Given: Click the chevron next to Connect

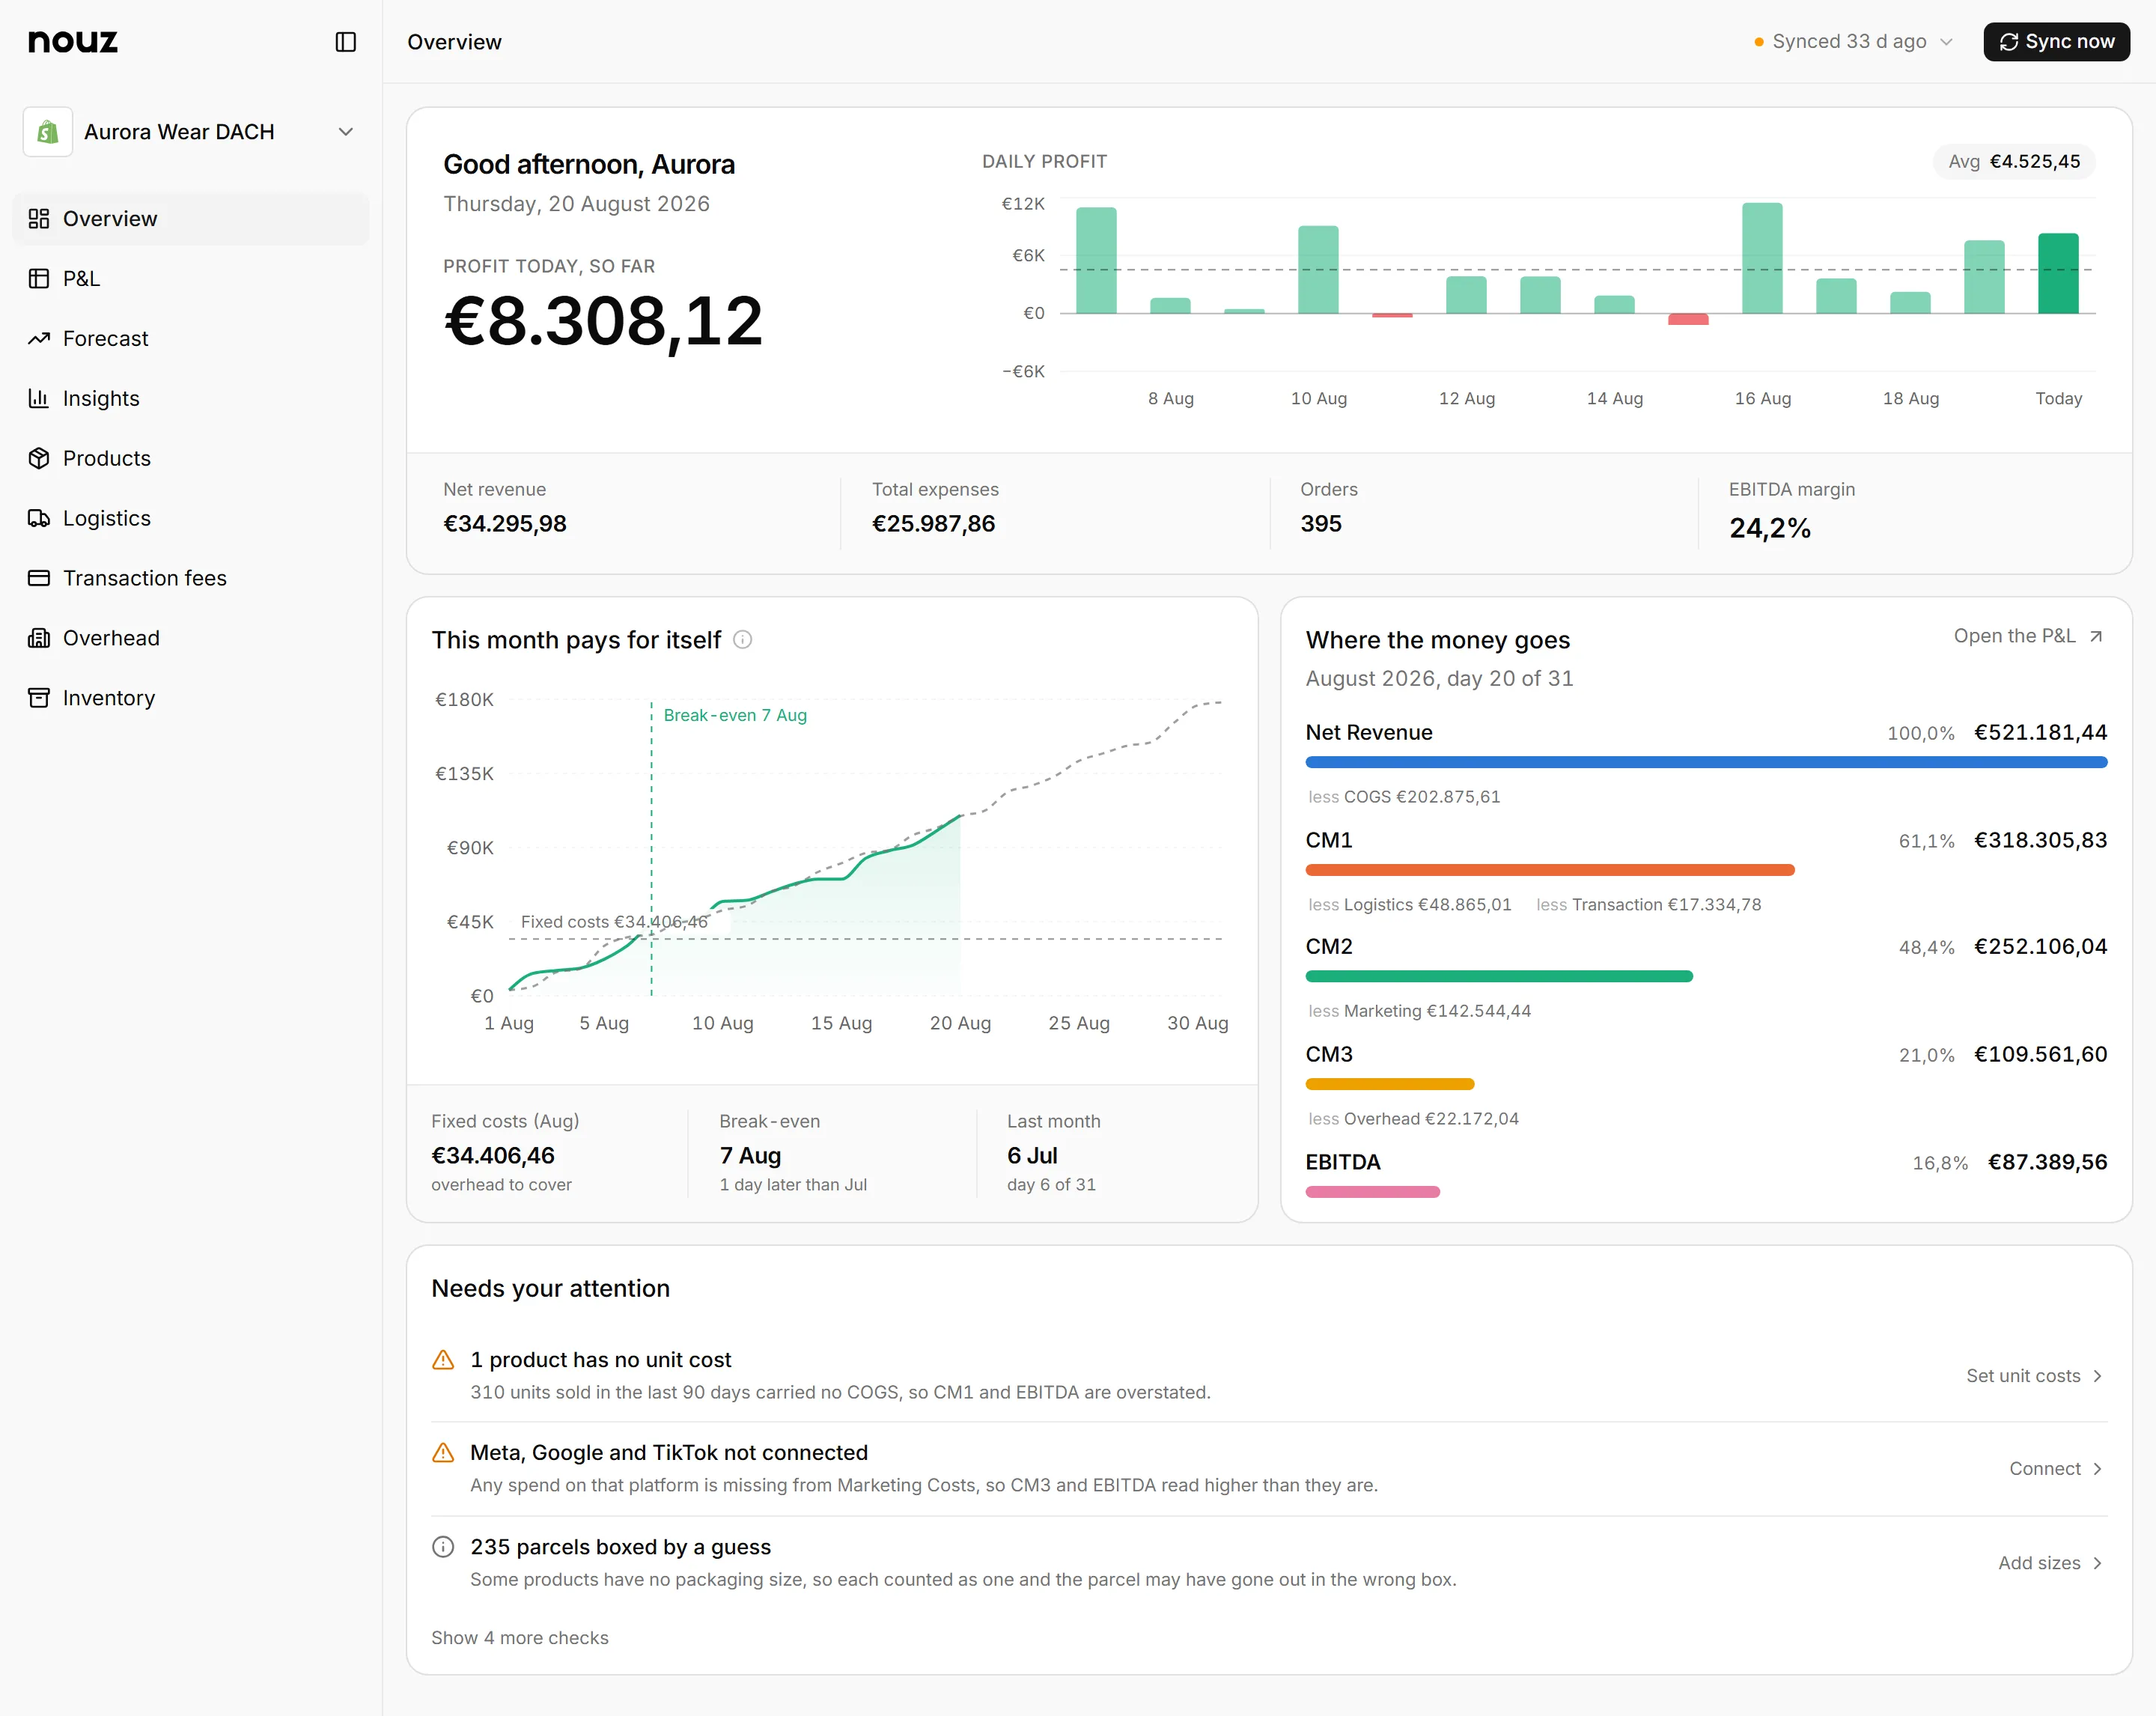Looking at the screenshot, I should (2098, 1469).
